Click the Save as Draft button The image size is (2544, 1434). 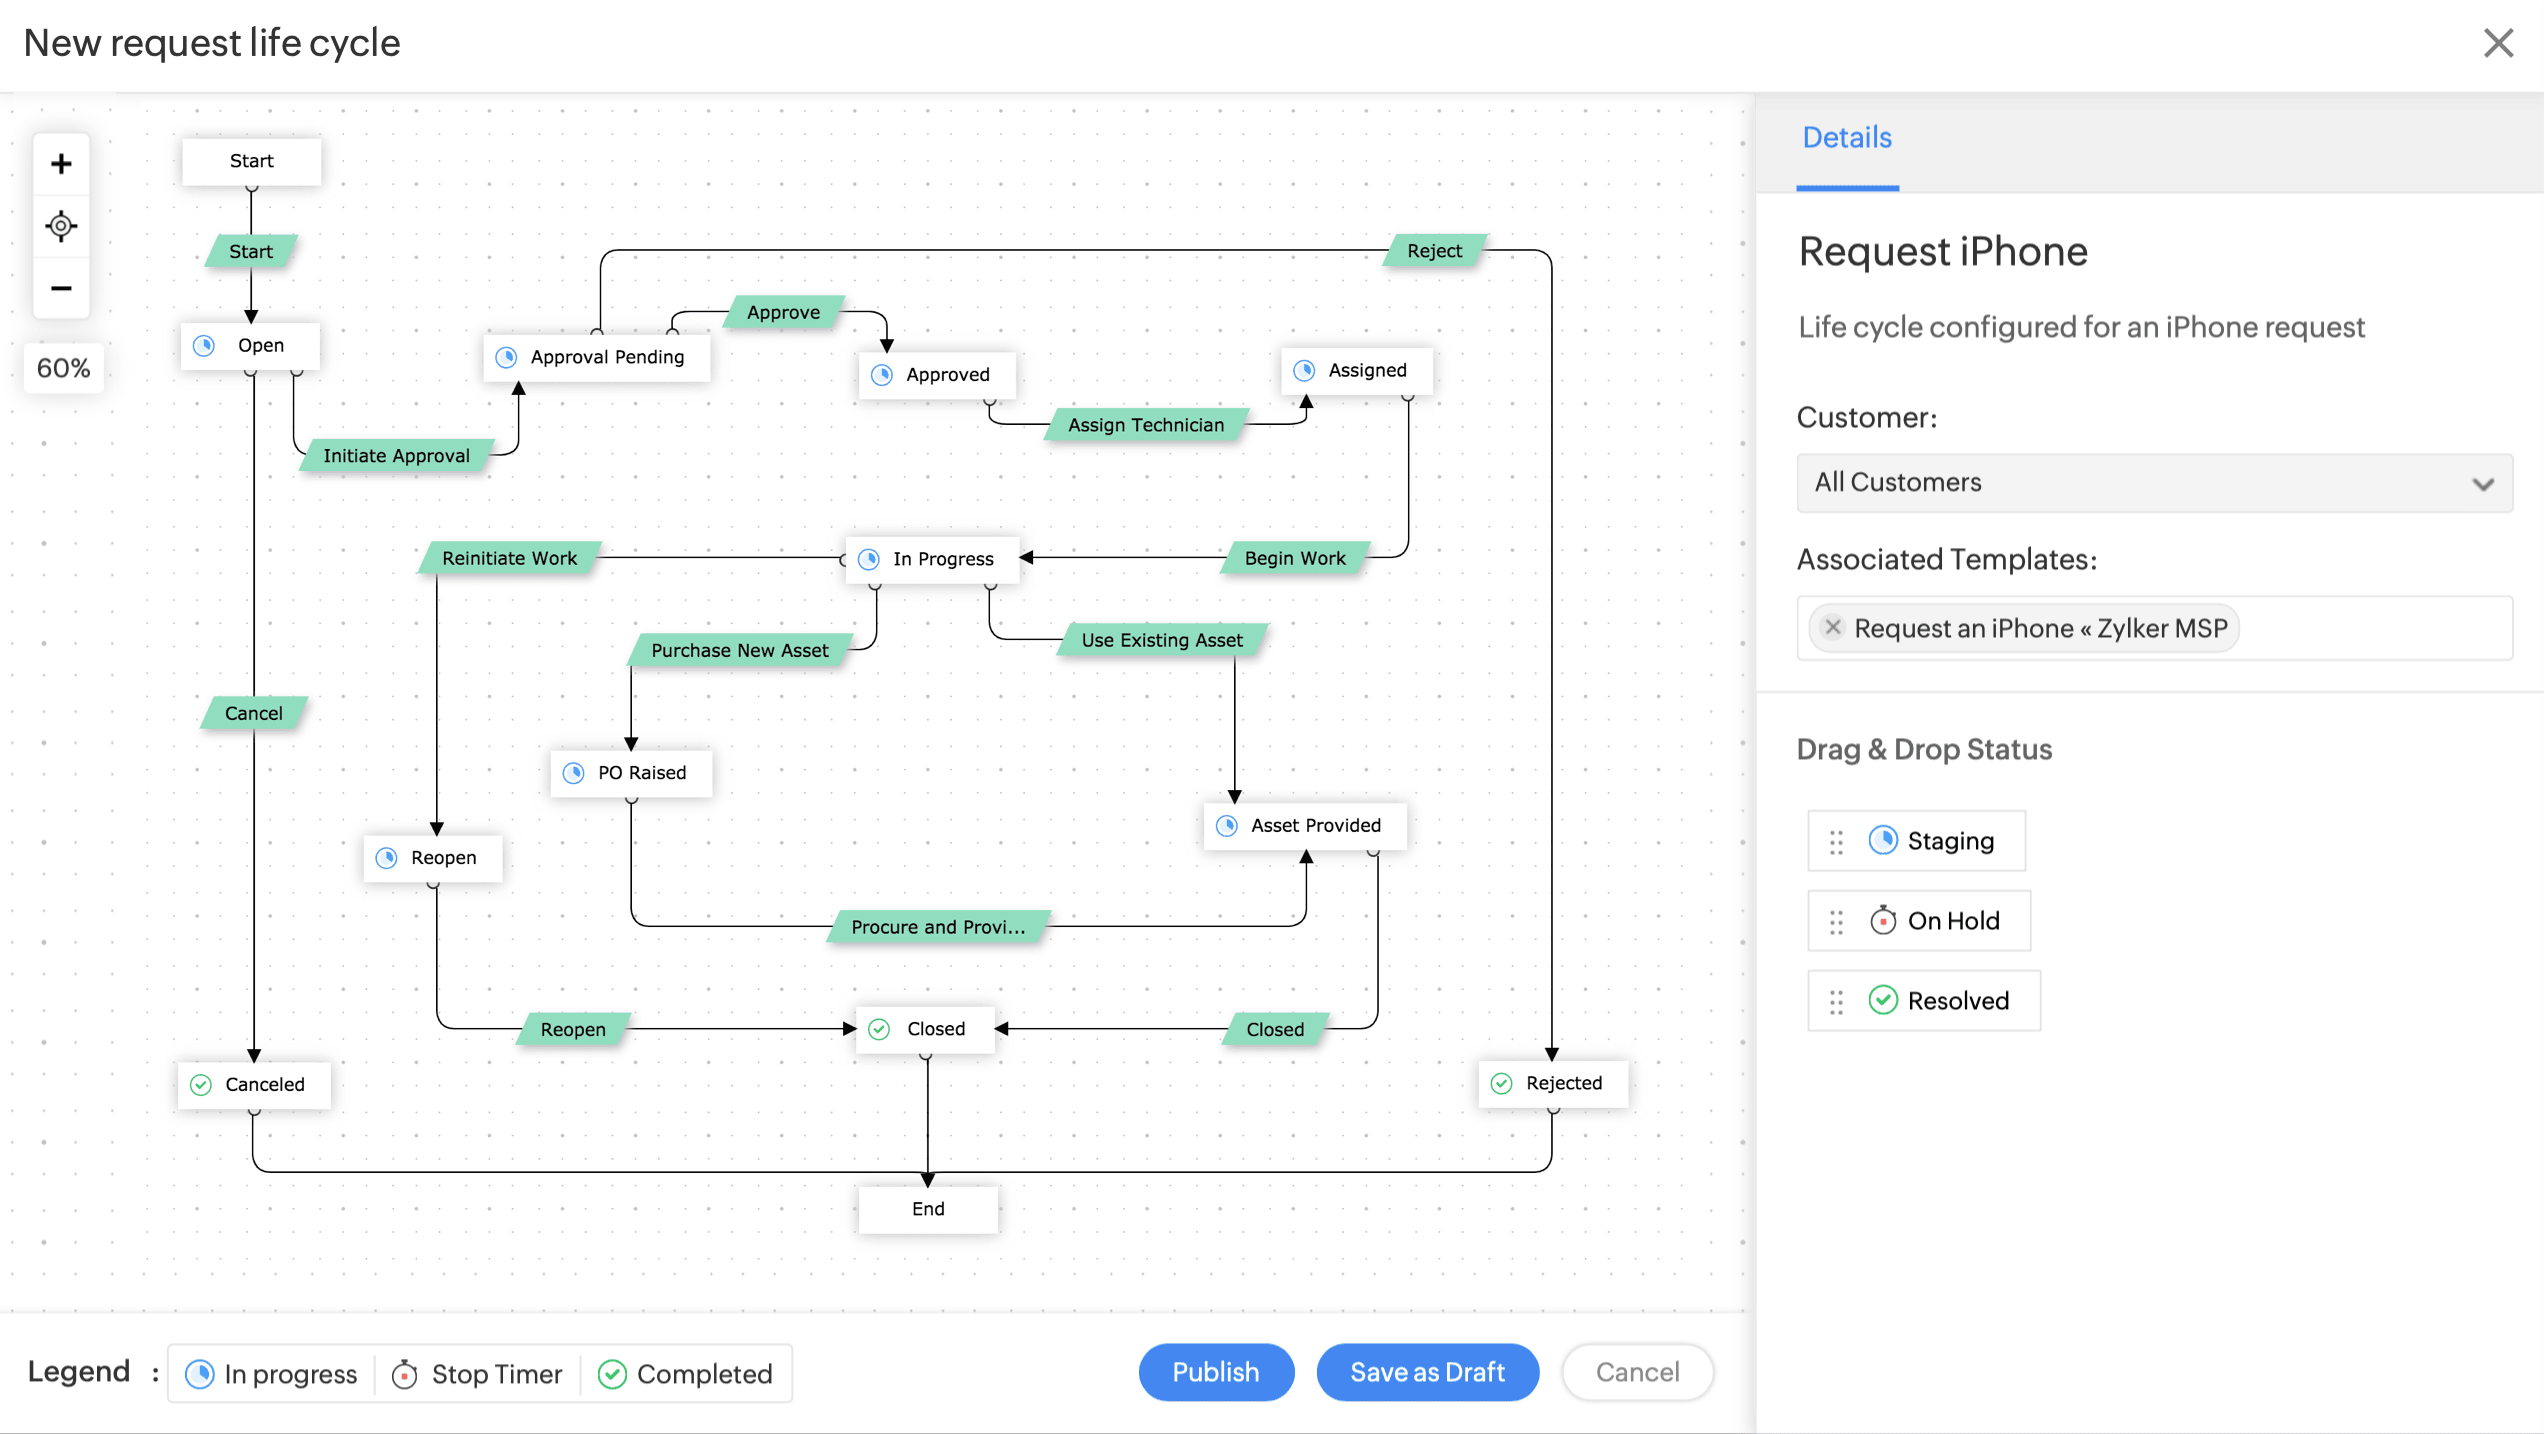point(1427,1372)
